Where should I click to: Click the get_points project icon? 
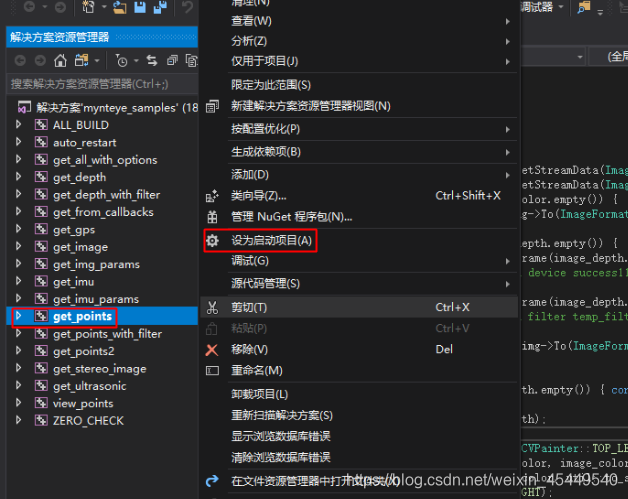coord(41,316)
